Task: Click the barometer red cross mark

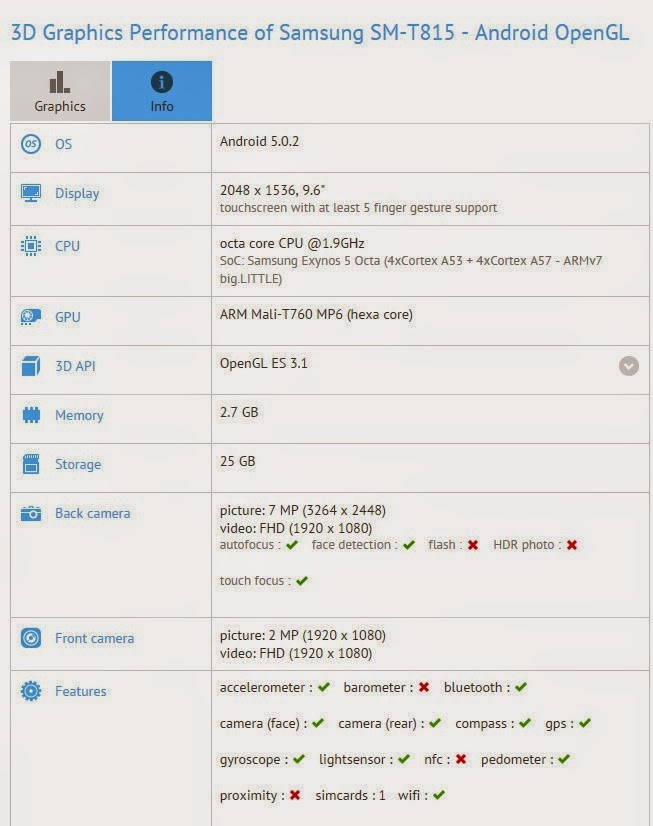Action: [x=424, y=687]
